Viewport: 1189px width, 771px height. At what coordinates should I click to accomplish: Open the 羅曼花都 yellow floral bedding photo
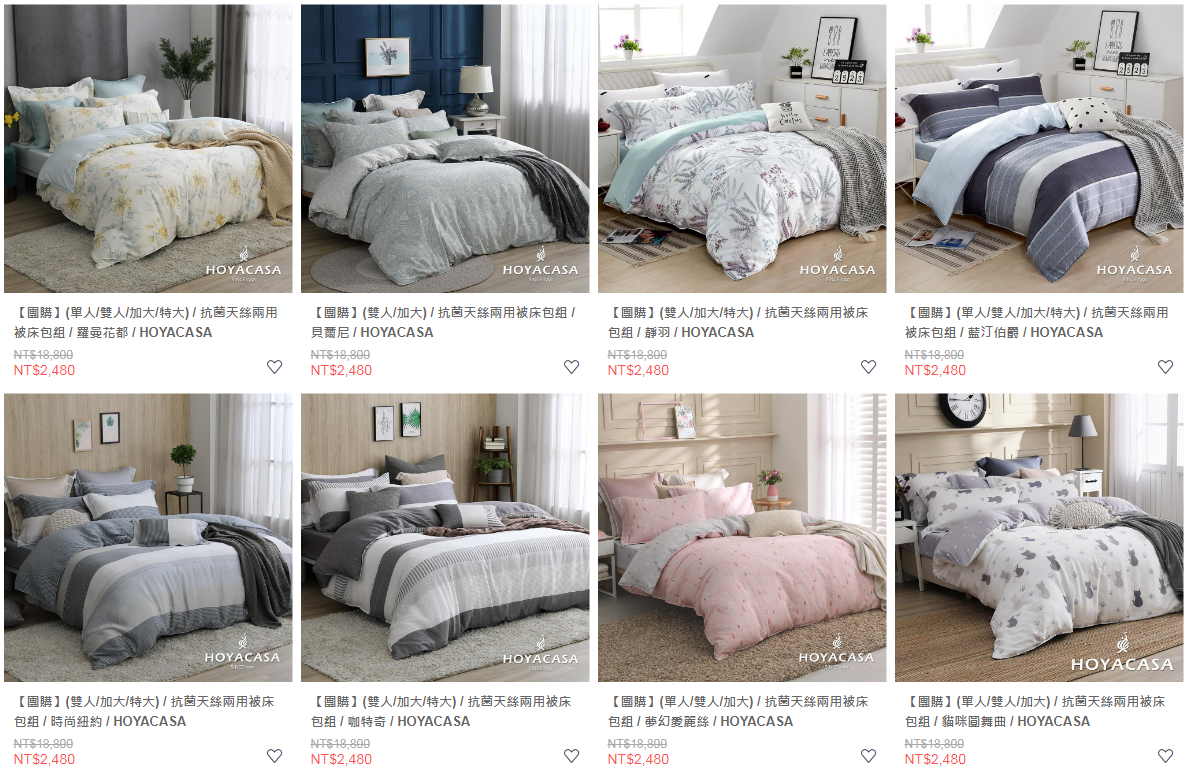pyautogui.click(x=148, y=149)
